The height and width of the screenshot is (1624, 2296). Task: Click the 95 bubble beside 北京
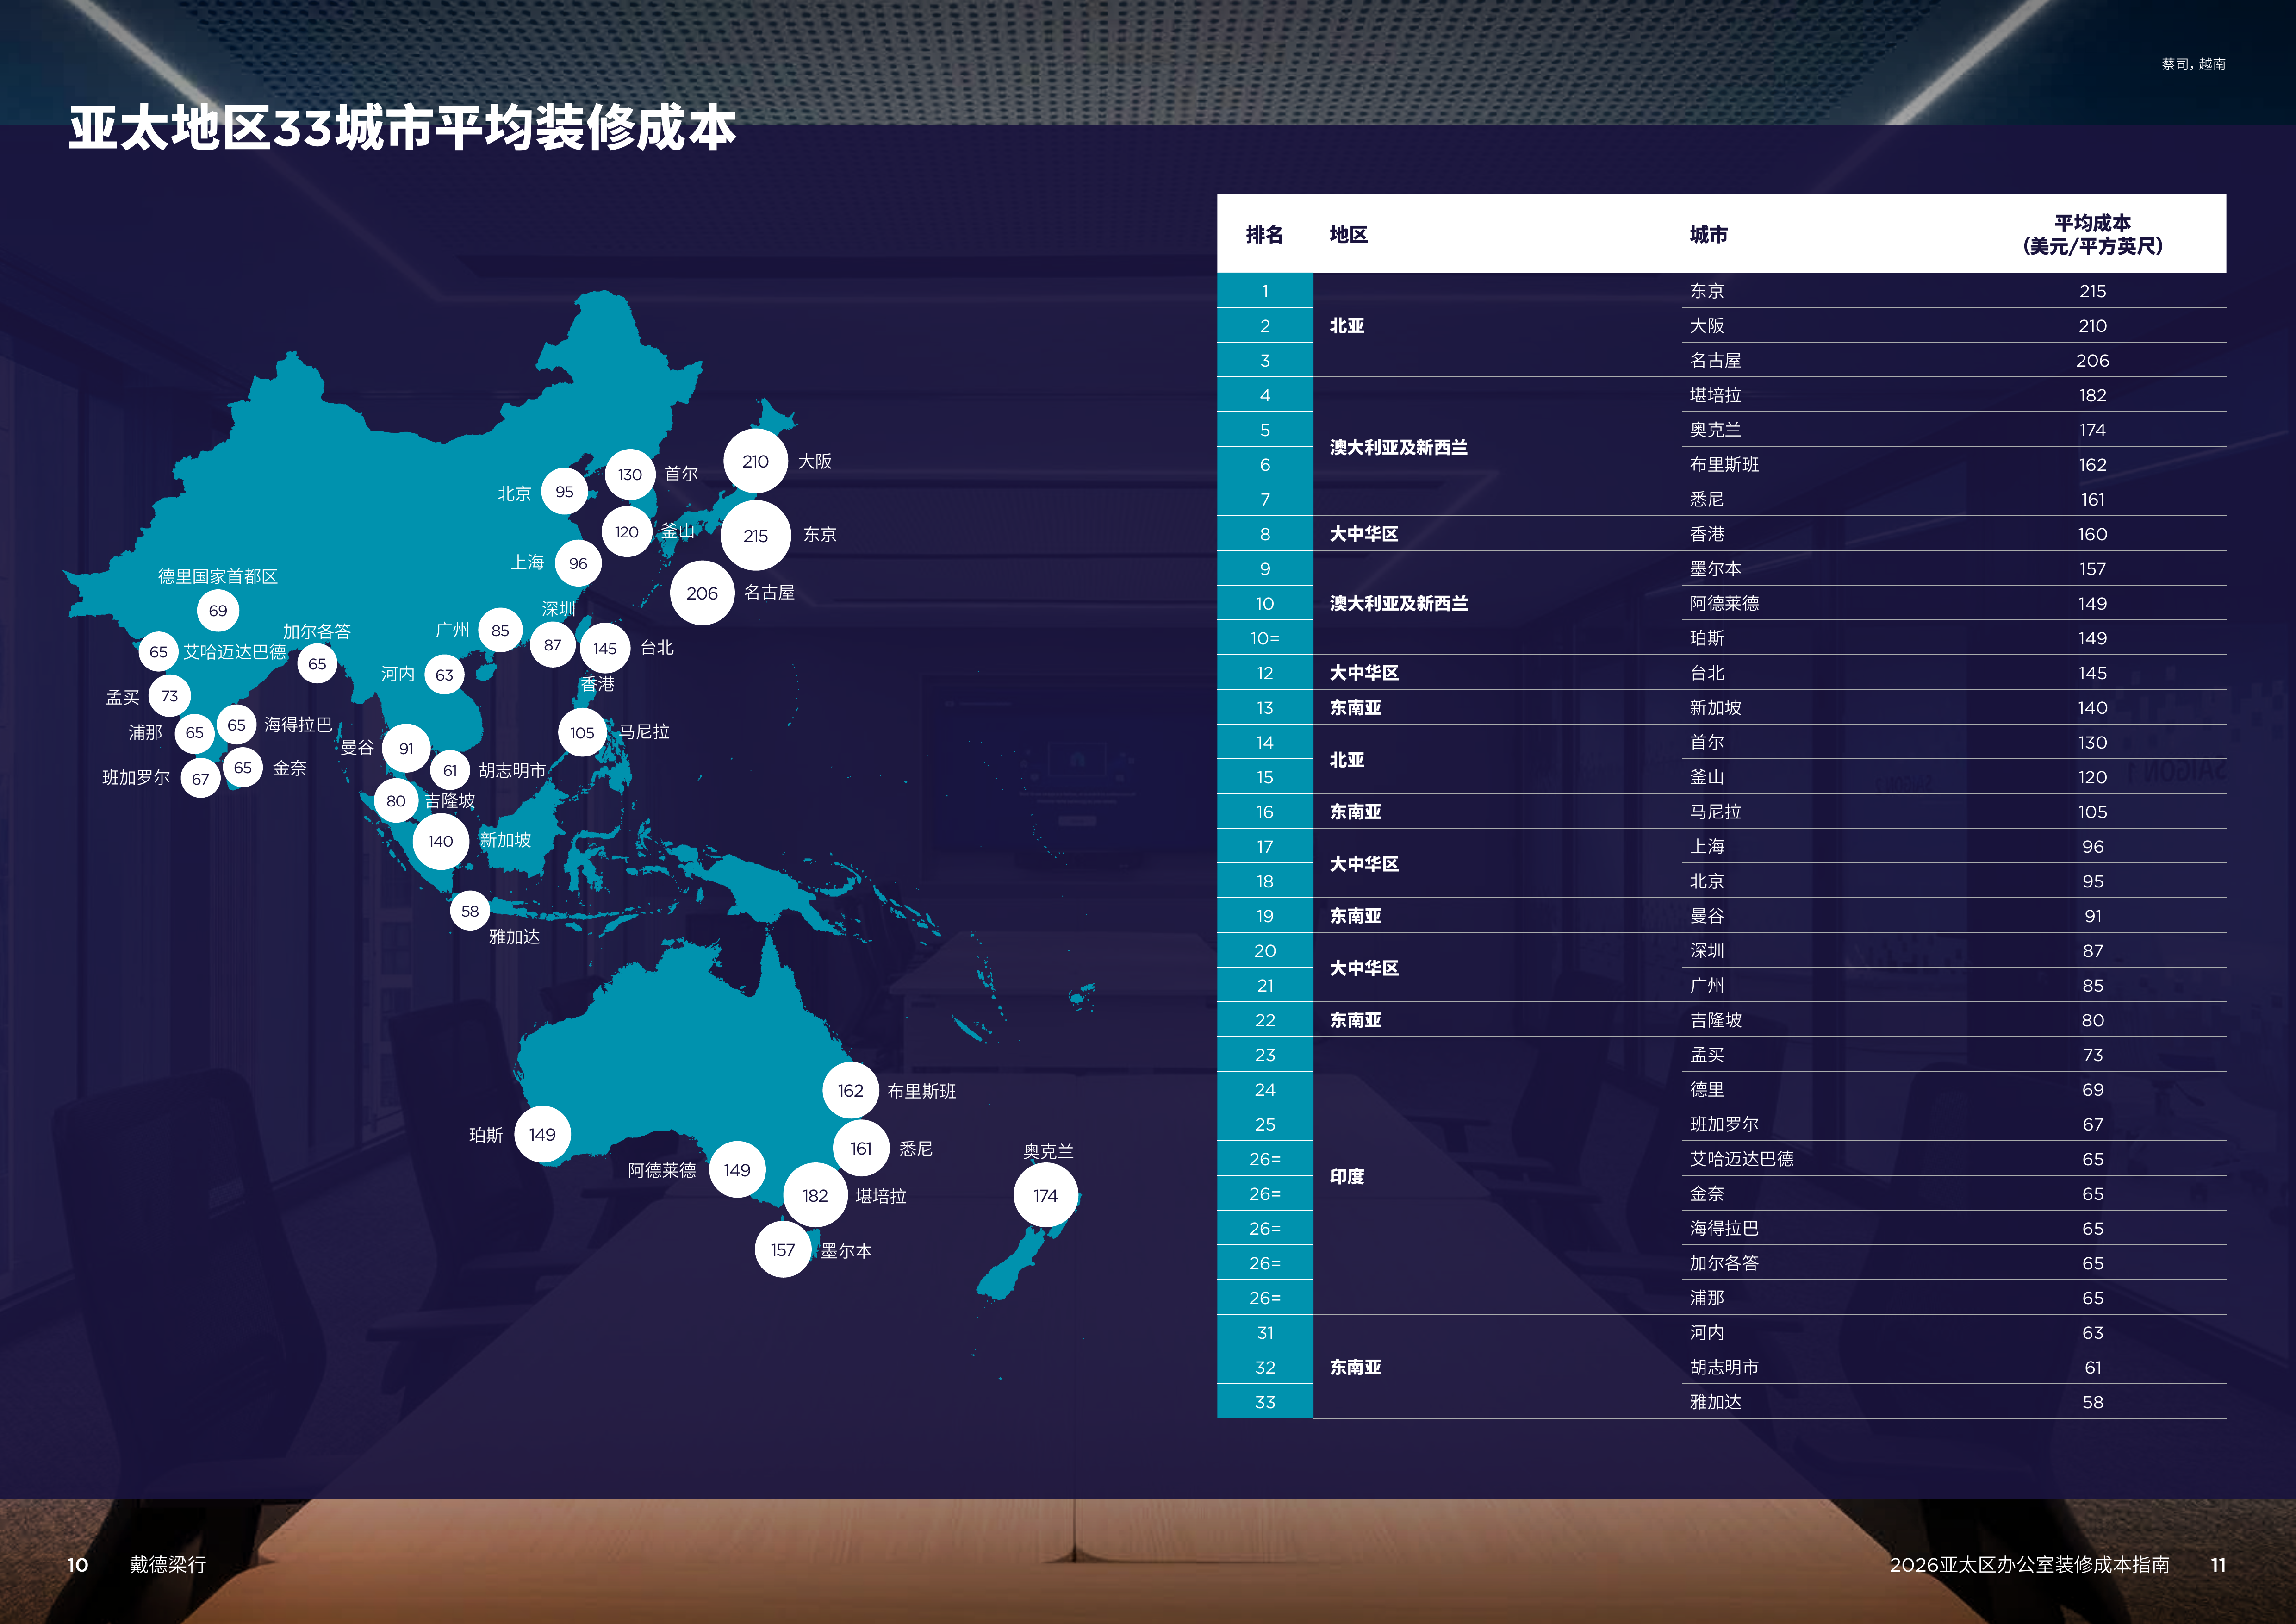[x=565, y=491]
